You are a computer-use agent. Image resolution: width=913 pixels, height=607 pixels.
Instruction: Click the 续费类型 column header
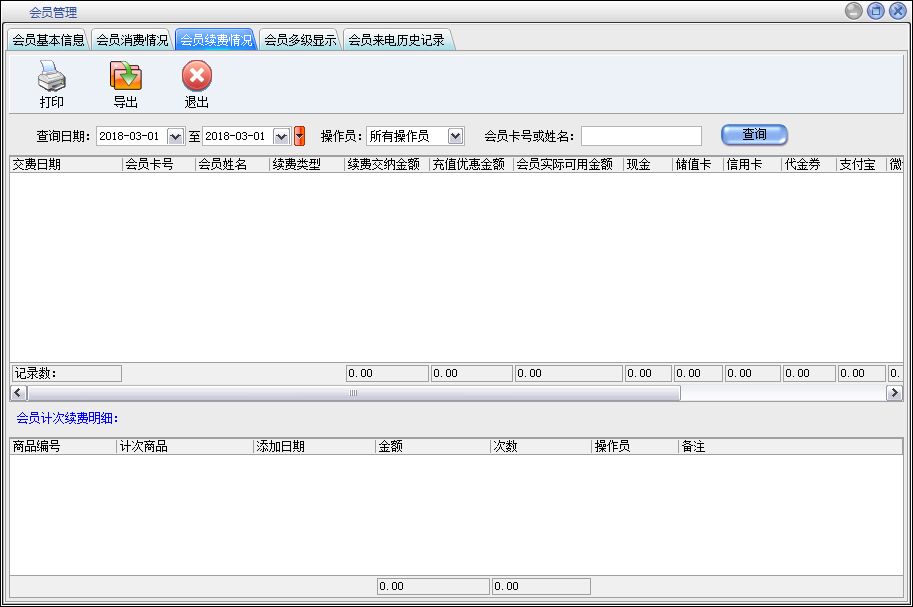pos(306,165)
